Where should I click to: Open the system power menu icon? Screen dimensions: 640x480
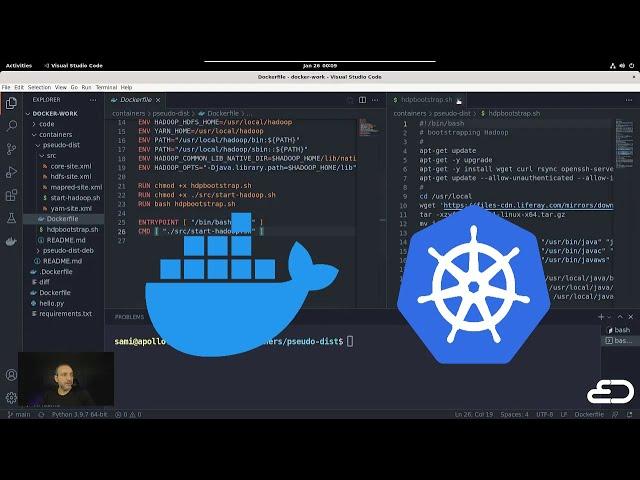tap(631, 66)
